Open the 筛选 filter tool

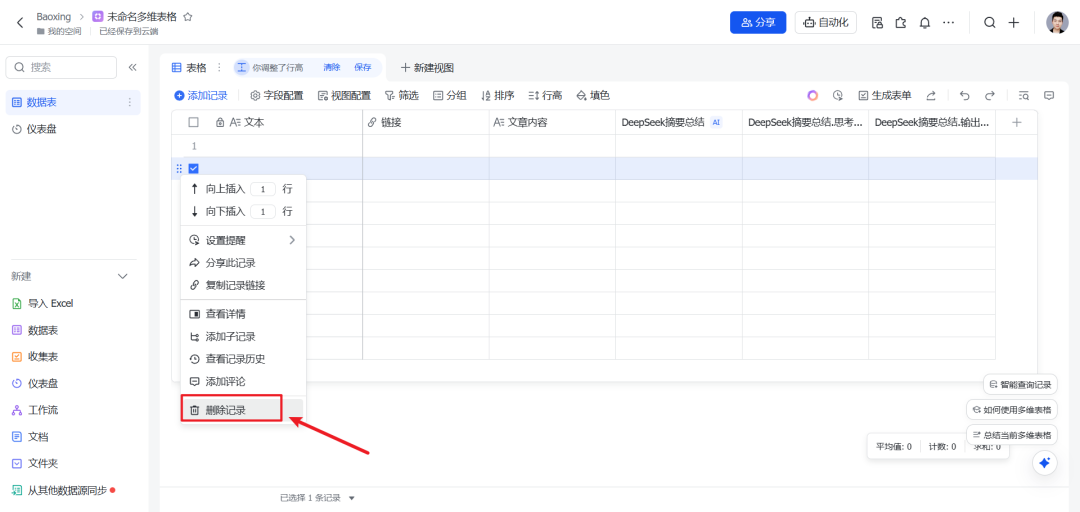click(402, 96)
